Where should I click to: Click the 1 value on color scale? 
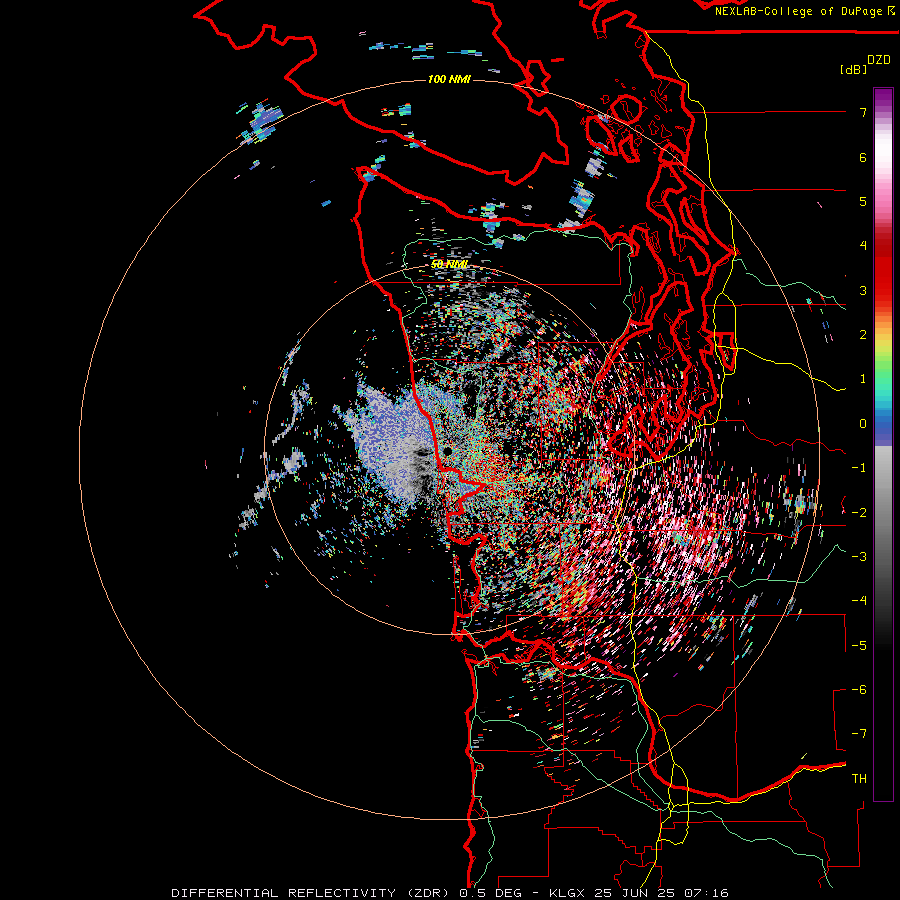pos(863,379)
